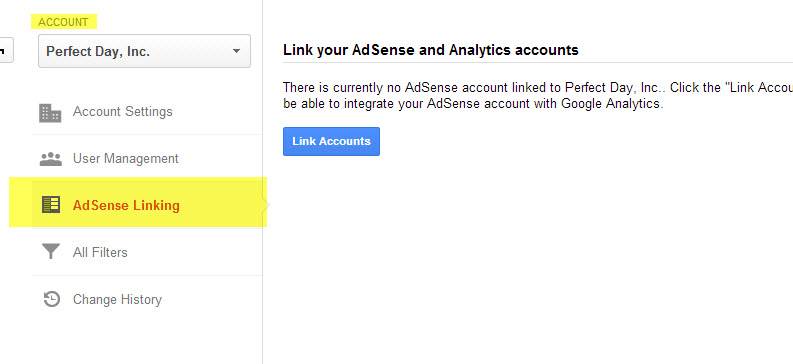This screenshot has width=793, height=364.
Task: Click the All Filters funnel icon
Action: [x=51, y=251]
